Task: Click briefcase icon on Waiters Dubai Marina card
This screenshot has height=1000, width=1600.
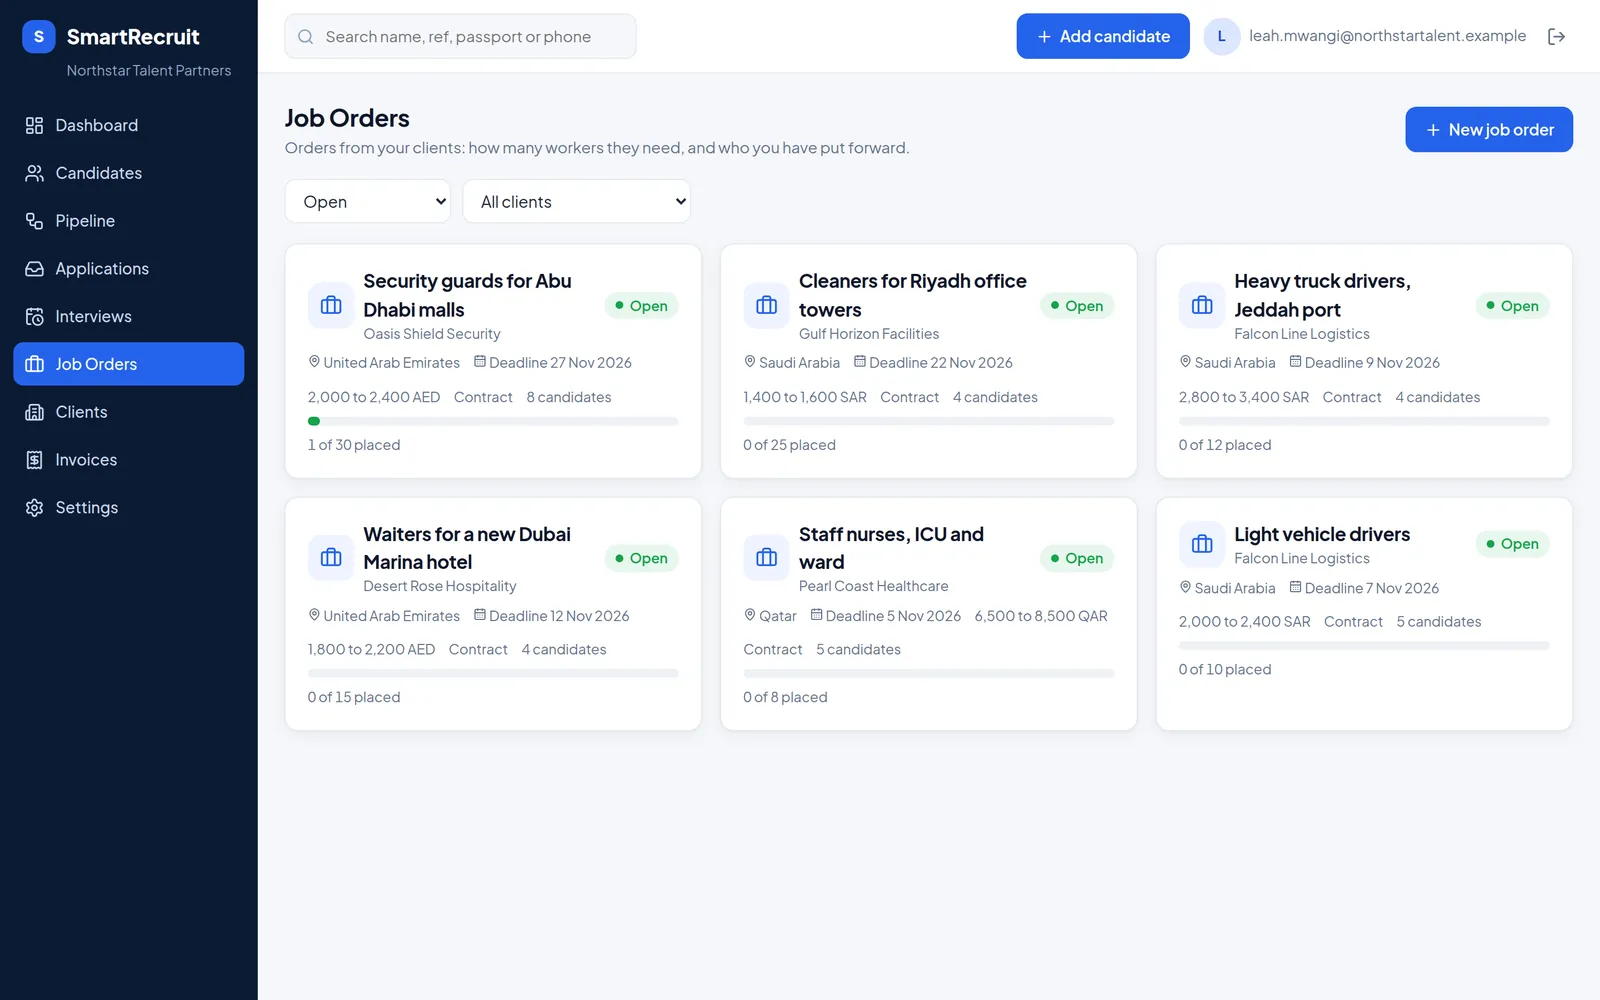Action: point(331,558)
